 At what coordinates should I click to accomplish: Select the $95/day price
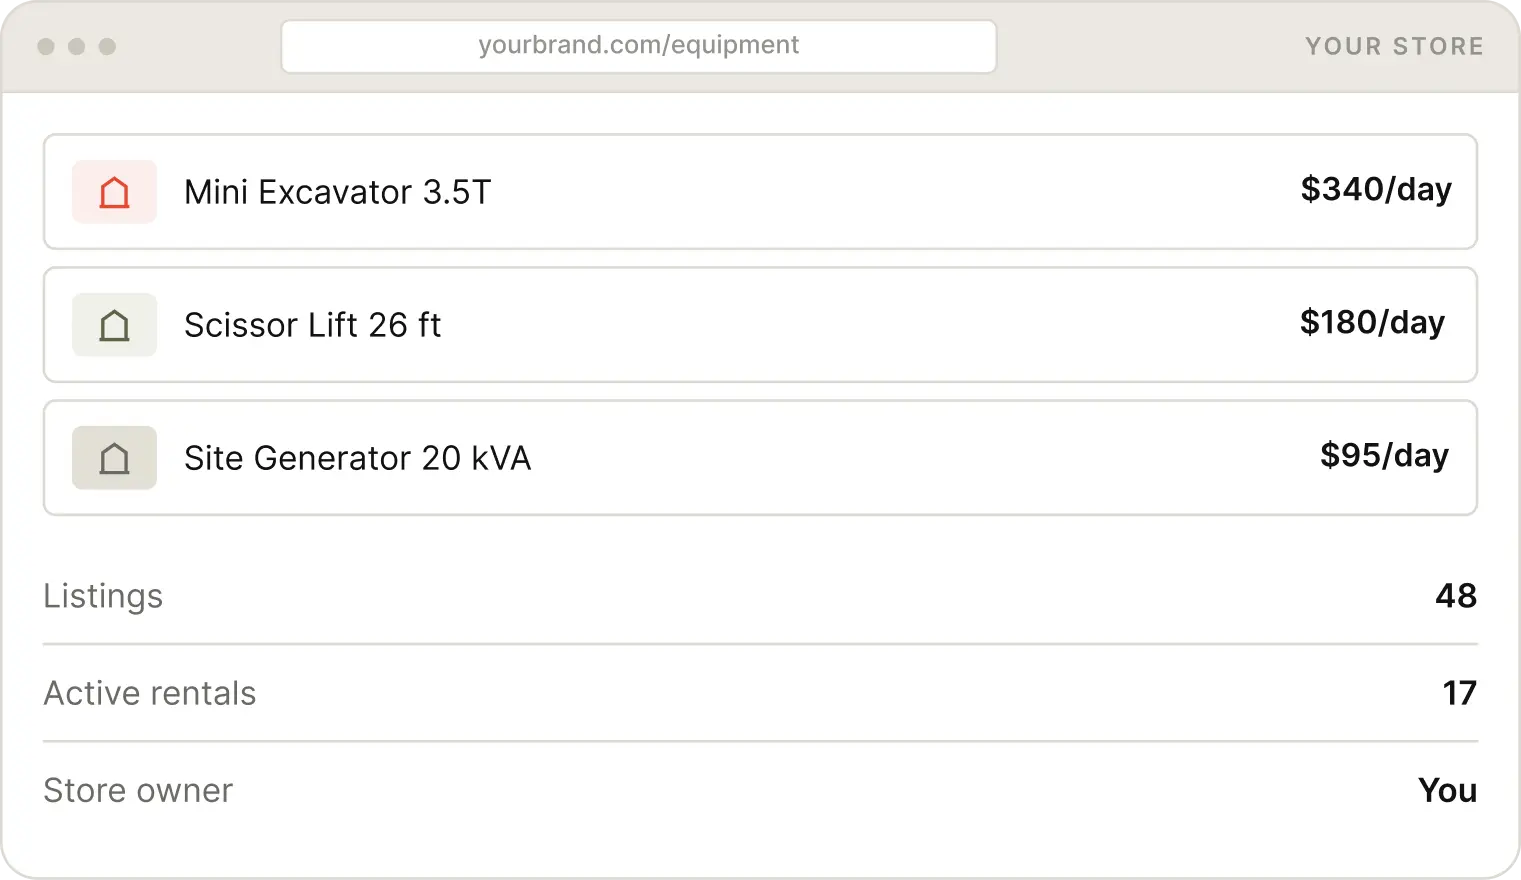tap(1384, 455)
